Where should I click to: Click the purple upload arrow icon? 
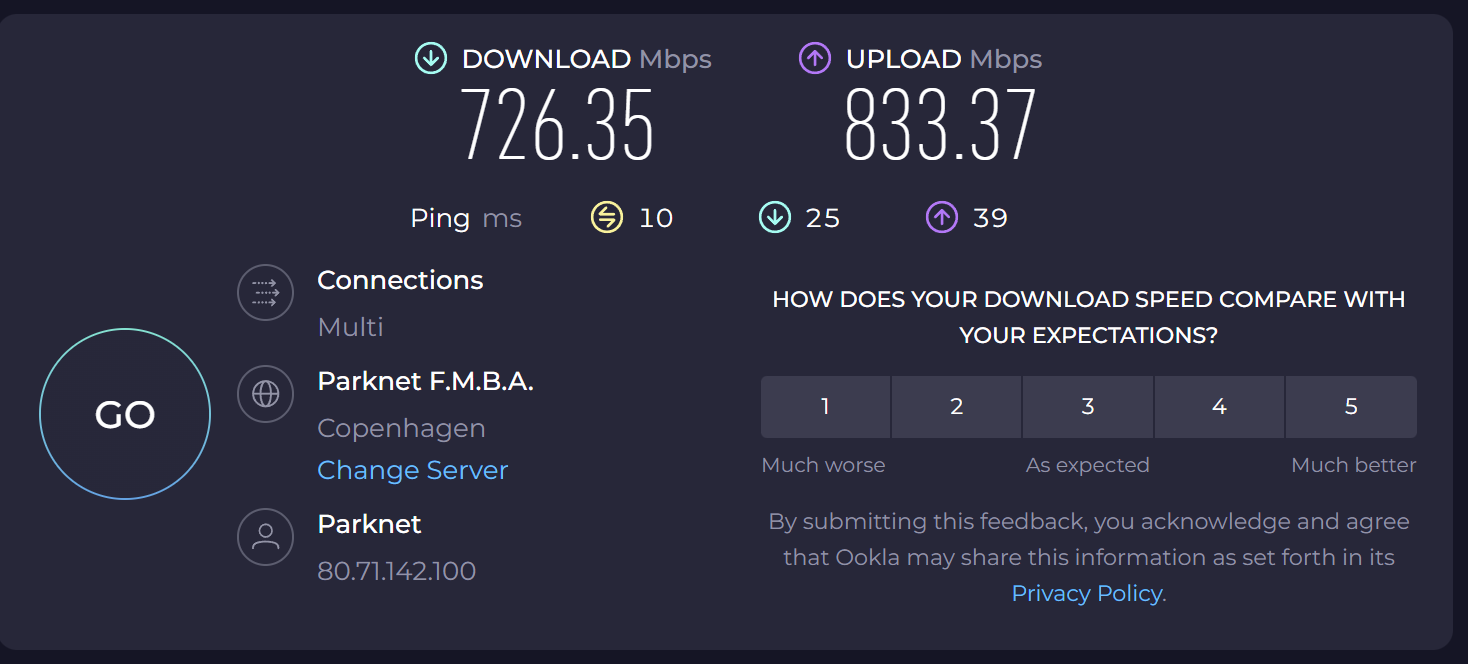click(815, 59)
